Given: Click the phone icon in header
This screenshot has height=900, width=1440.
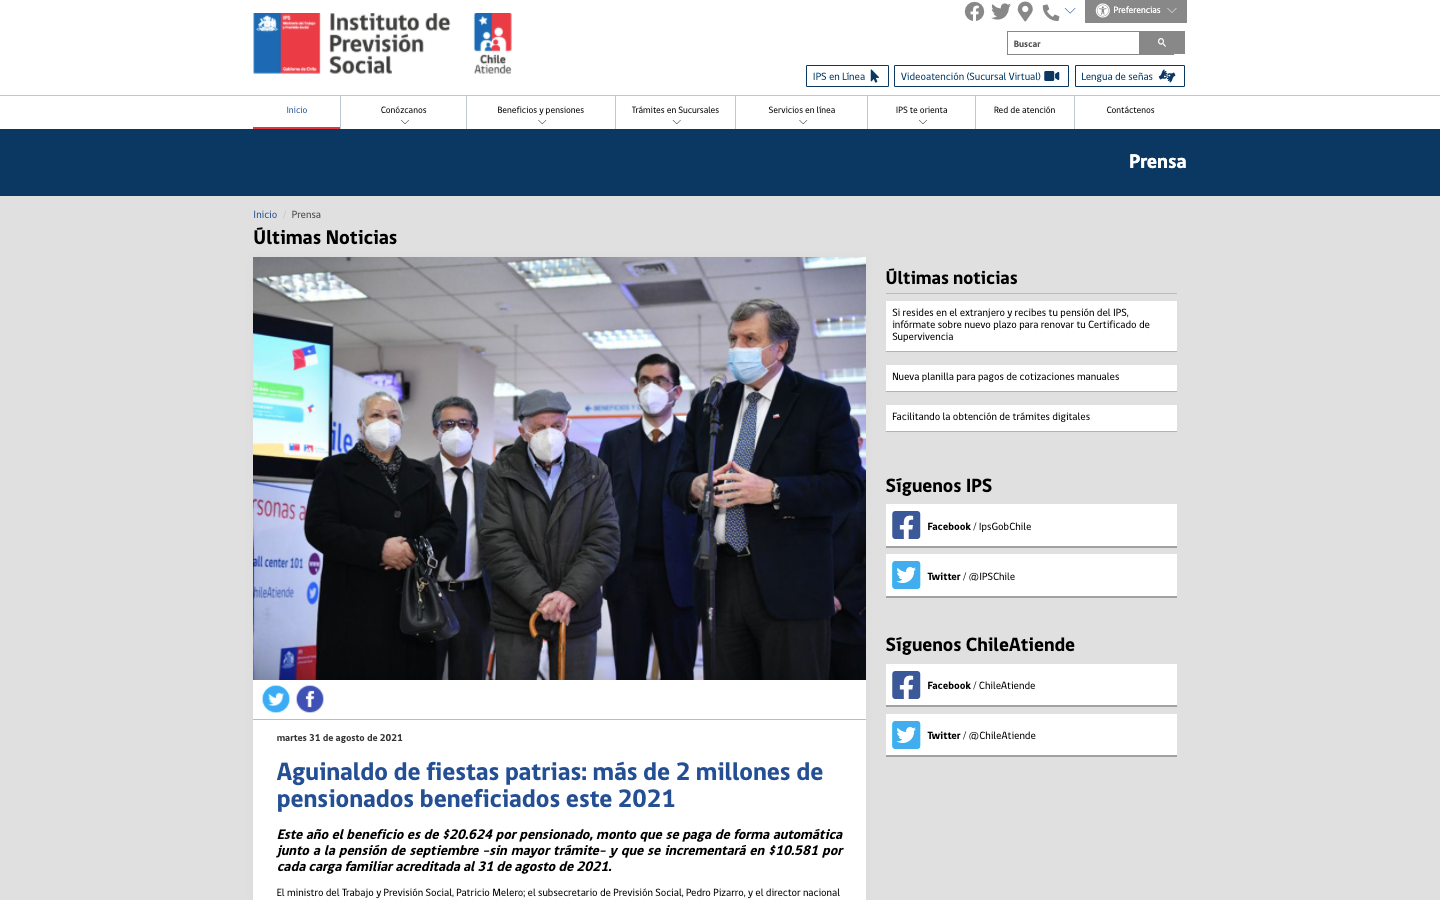Looking at the screenshot, I should (x=1050, y=12).
